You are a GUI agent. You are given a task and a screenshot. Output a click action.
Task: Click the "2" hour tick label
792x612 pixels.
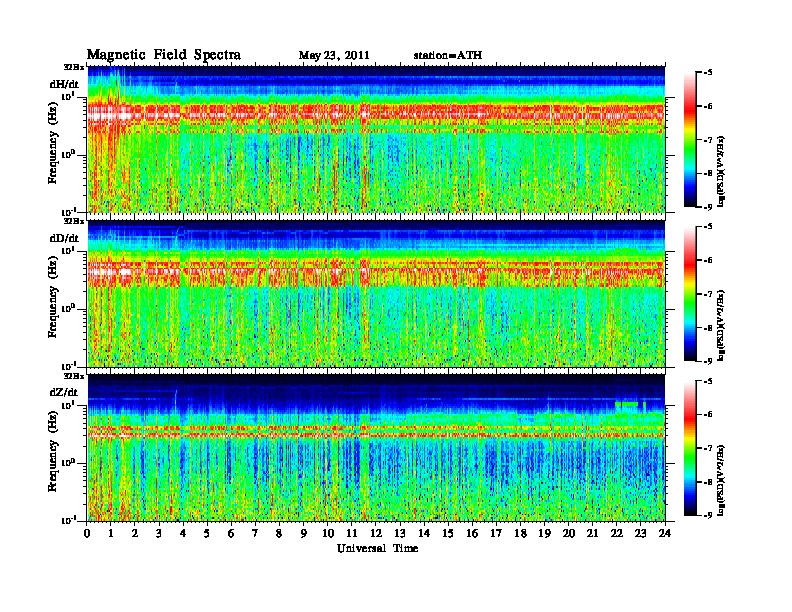[x=135, y=534]
